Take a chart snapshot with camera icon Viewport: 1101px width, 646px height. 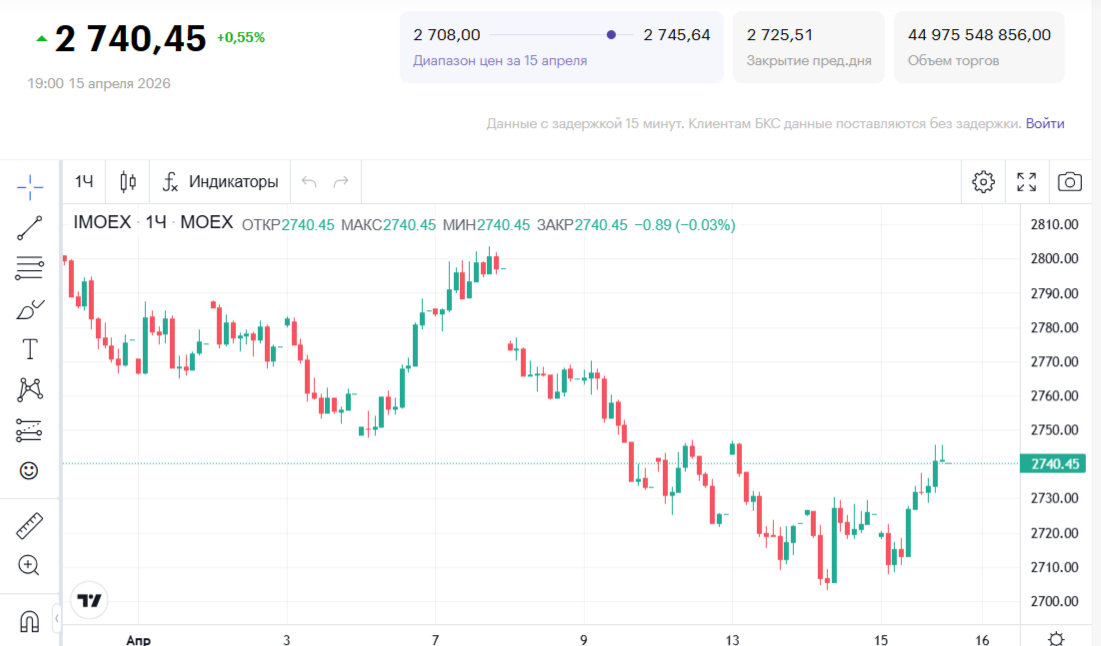pos(1069,182)
